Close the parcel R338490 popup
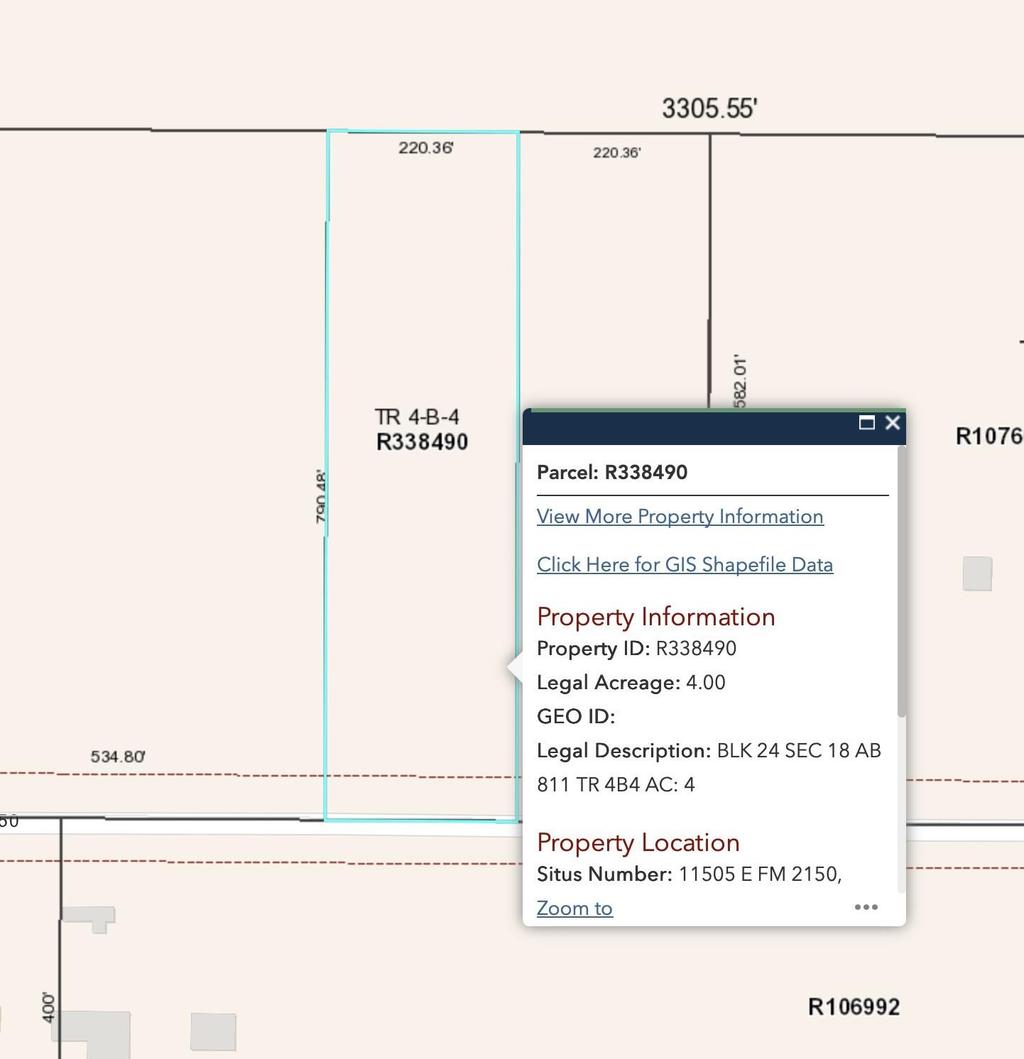 pyautogui.click(x=893, y=423)
